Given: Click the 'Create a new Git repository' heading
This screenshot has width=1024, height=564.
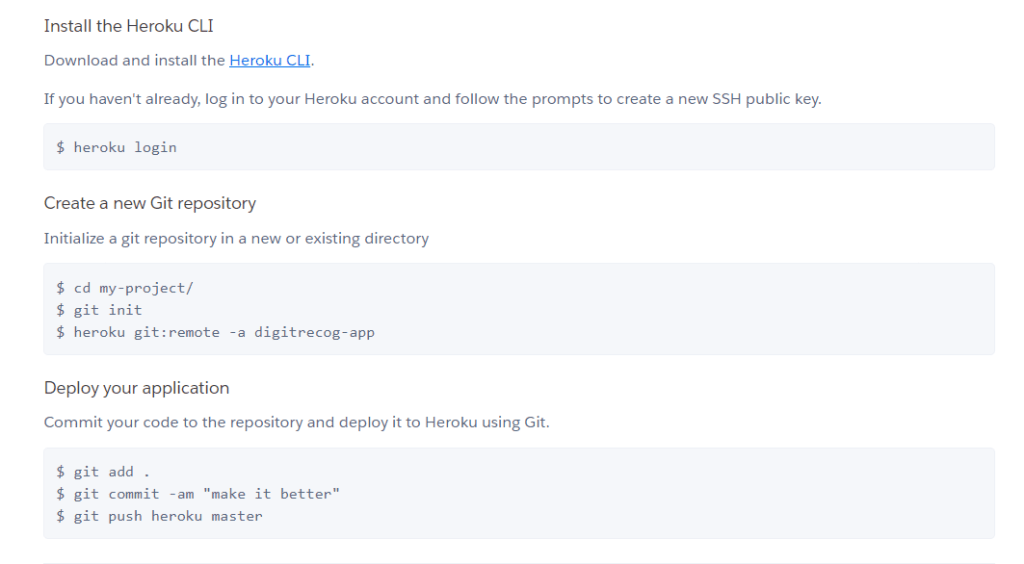Looking at the screenshot, I should pyautogui.click(x=150, y=203).
